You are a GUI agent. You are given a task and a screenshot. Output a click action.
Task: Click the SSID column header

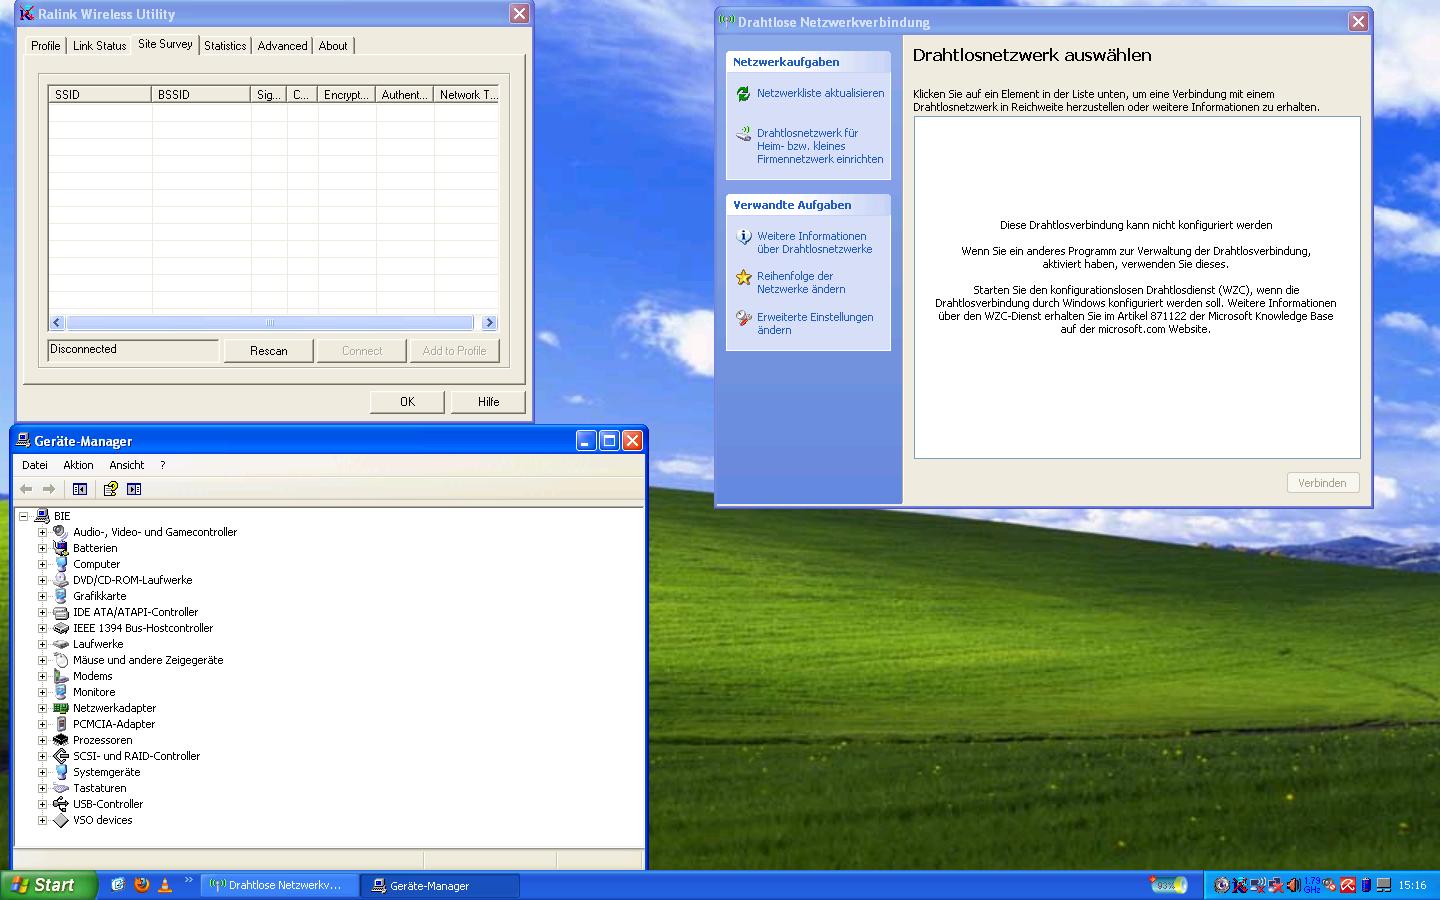click(100, 94)
